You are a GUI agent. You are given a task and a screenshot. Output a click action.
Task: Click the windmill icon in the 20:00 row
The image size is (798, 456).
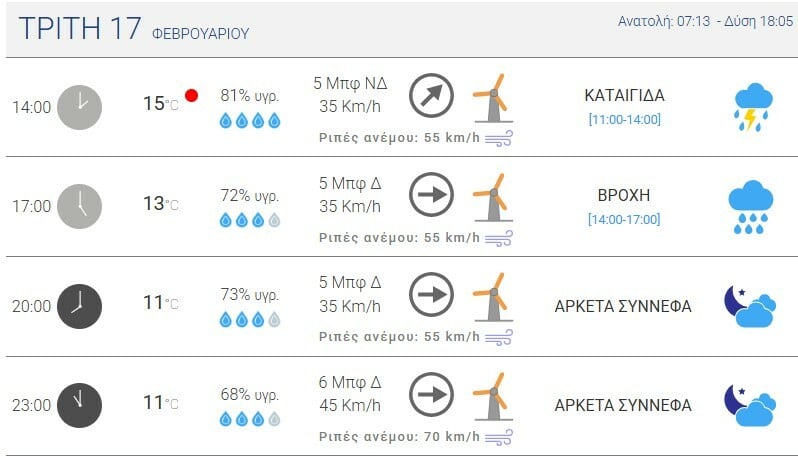tap(491, 295)
